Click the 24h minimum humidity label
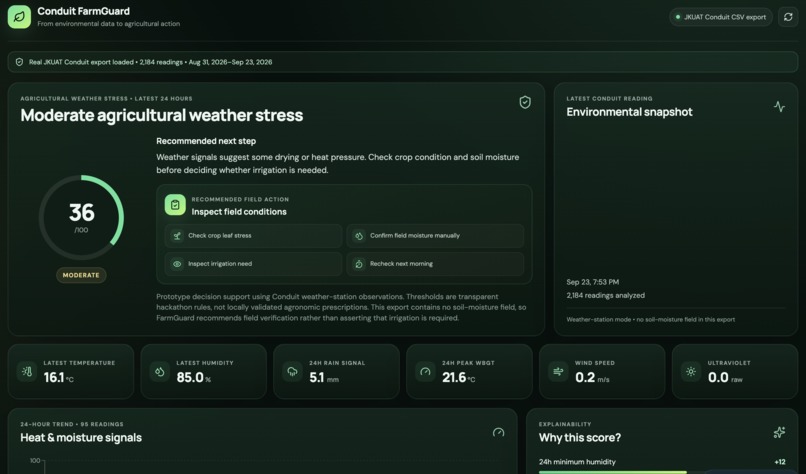This screenshot has height=474, width=806. [x=577, y=462]
